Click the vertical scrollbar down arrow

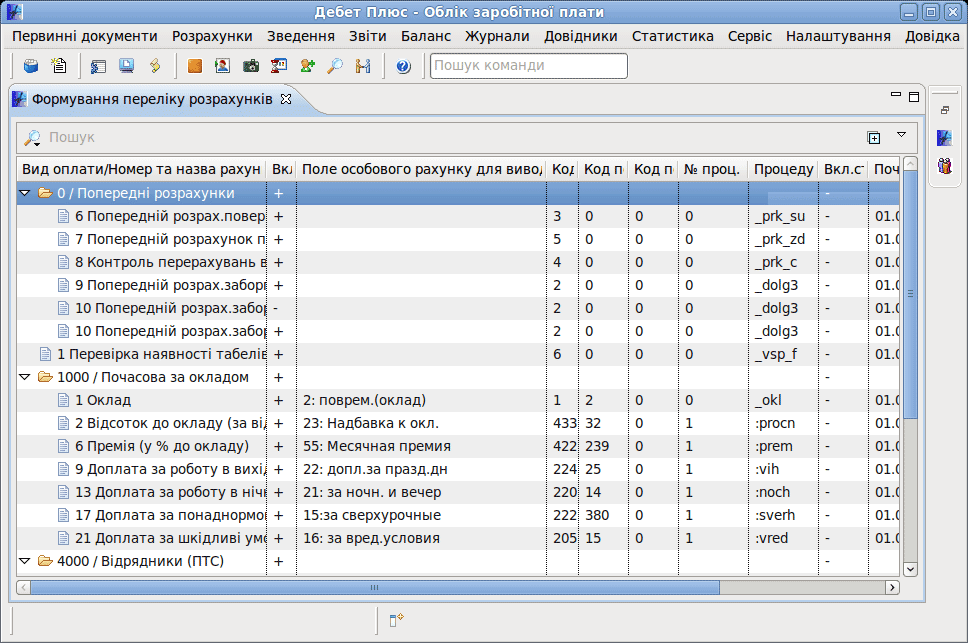(x=910, y=569)
